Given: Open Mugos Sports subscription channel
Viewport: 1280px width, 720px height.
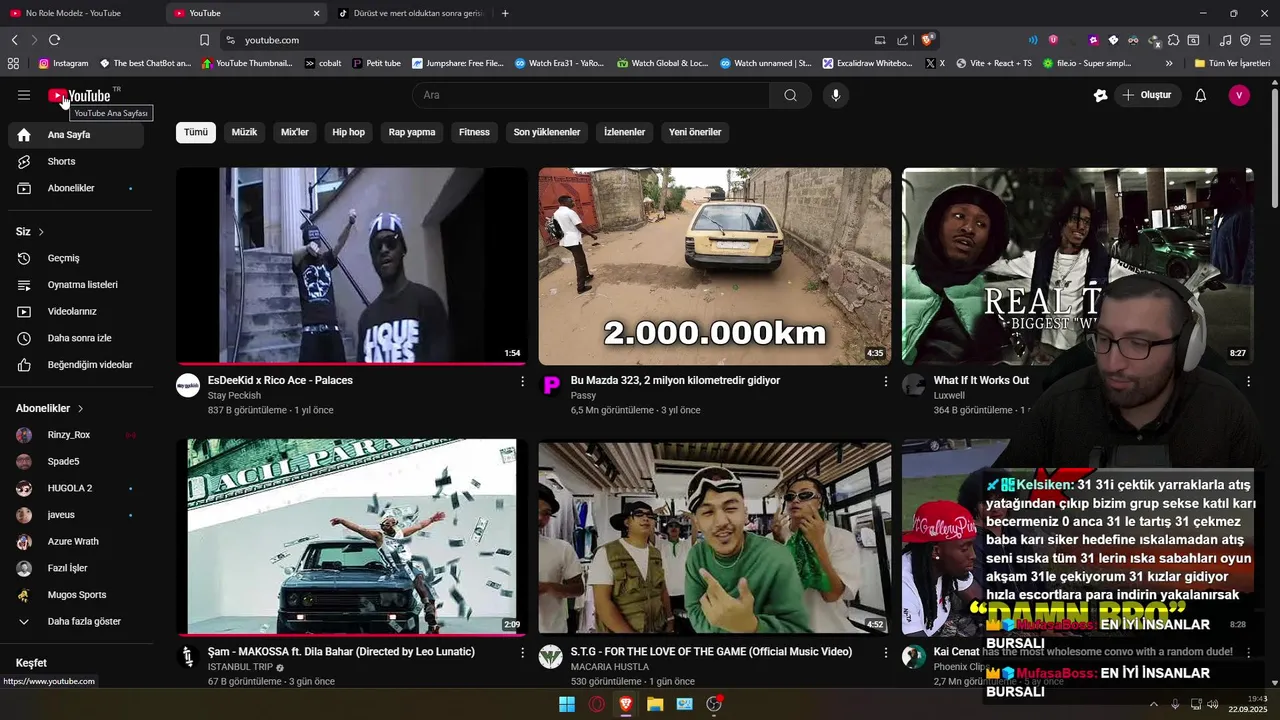Looking at the screenshot, I should coord(76,595).
